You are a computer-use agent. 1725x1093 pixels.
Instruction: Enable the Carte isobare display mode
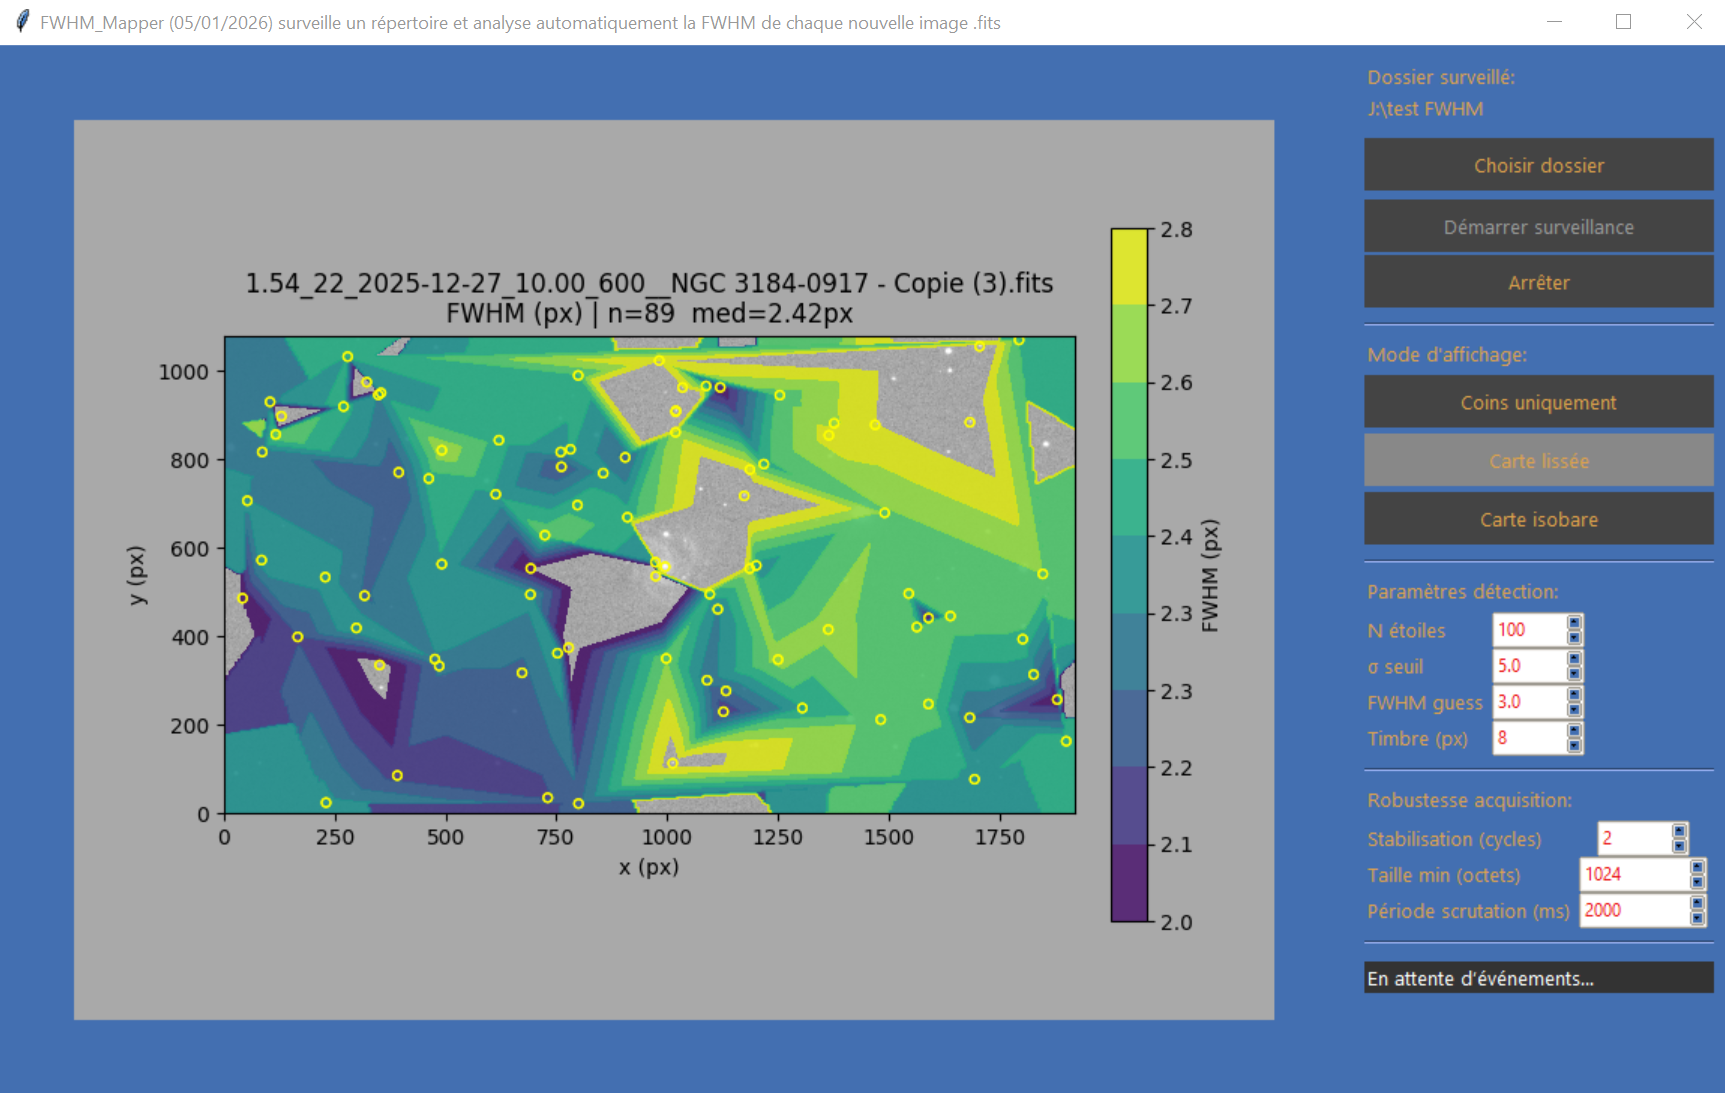[1538, 519]
